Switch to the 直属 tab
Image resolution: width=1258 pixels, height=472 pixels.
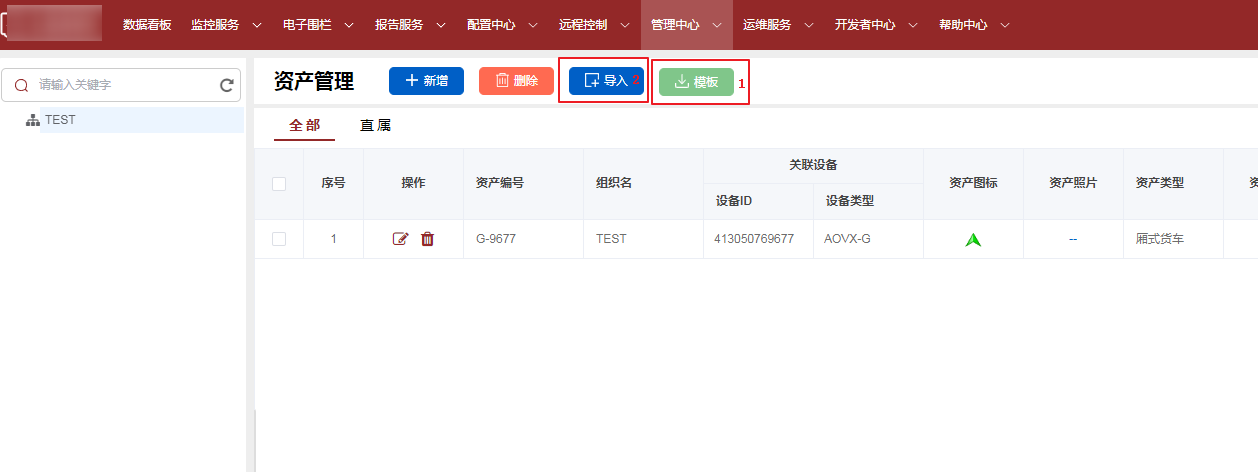(375, 126)
